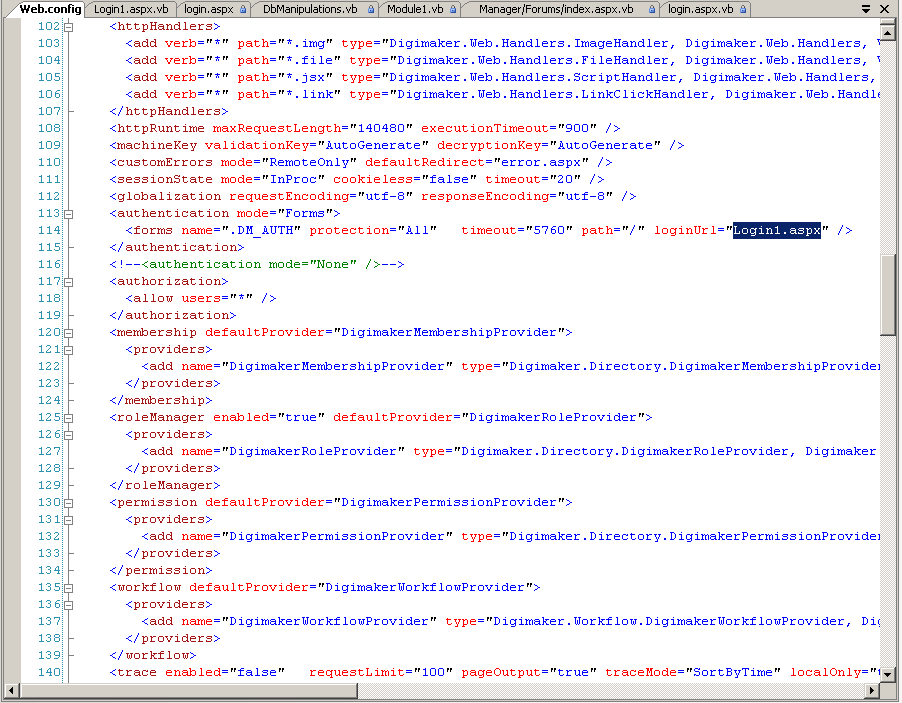Click the ".DM_AUTH" forms name value

pyautogui.click(x=261, y=230)
